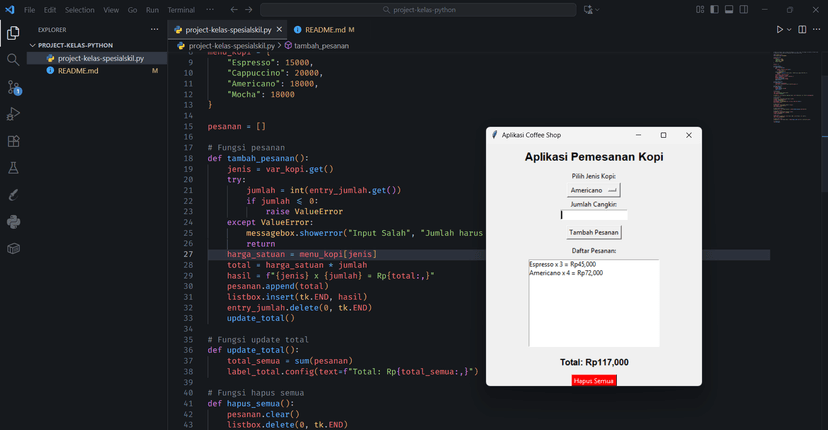828x430 pixels.
Task: Click the feather icon of Coffee Shop window
Action: [495, 135]
